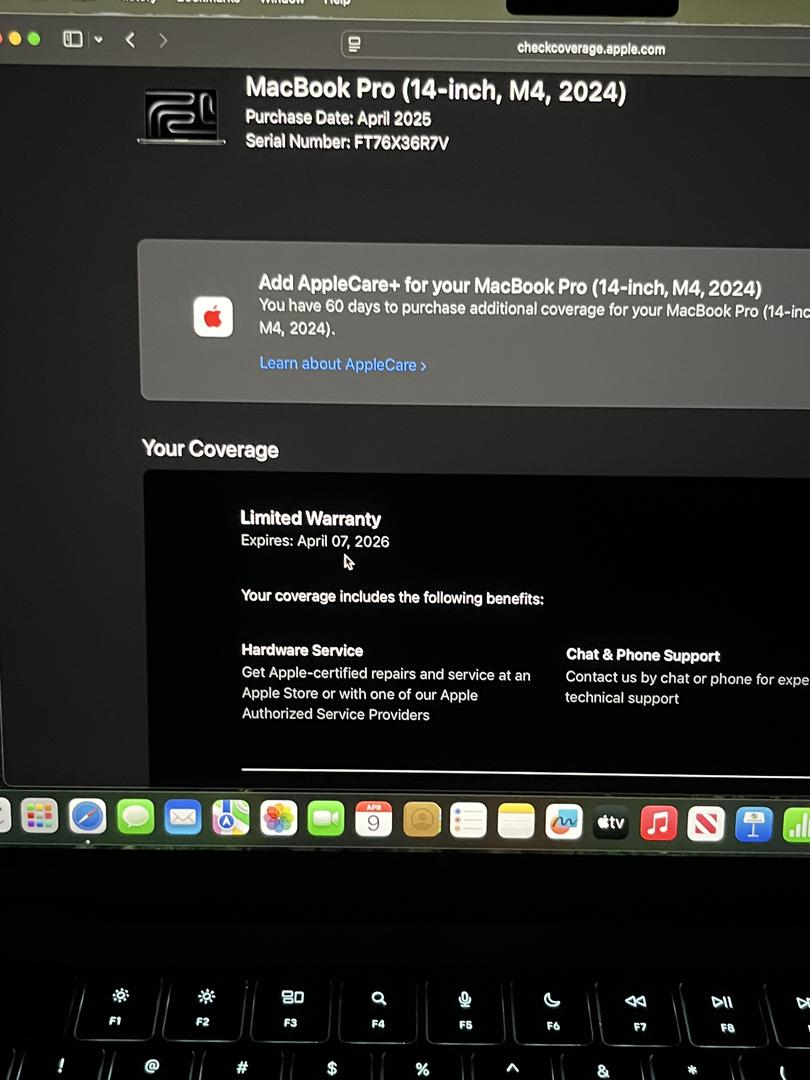The image size is (810, 1080).
Task: Click the Chat & Phone Support heading
Action: coord(643,655)
